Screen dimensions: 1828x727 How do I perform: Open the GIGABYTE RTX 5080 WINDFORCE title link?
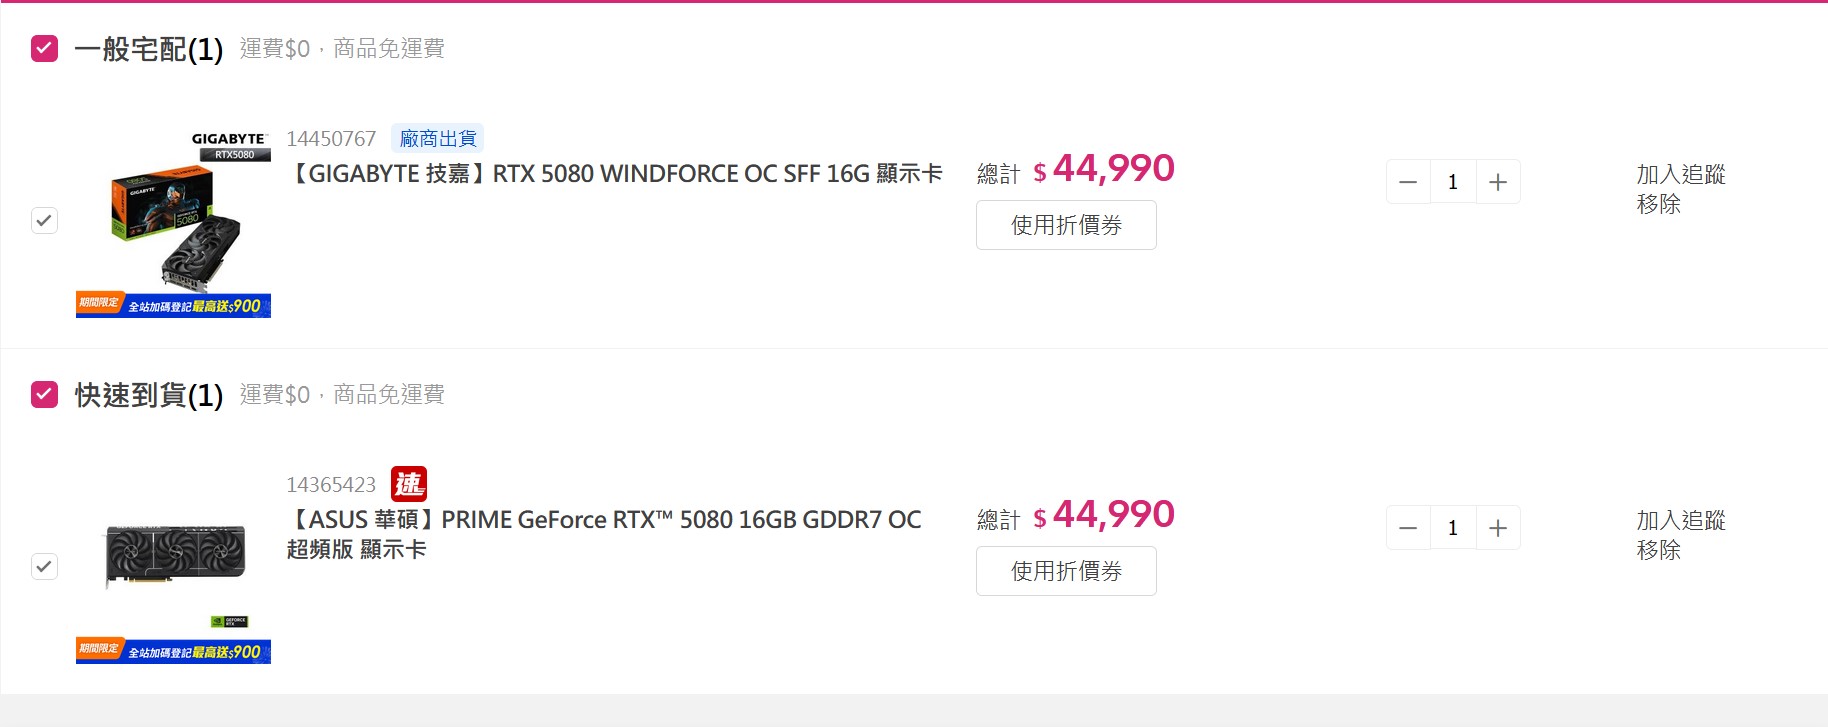(x=615, y=174)
